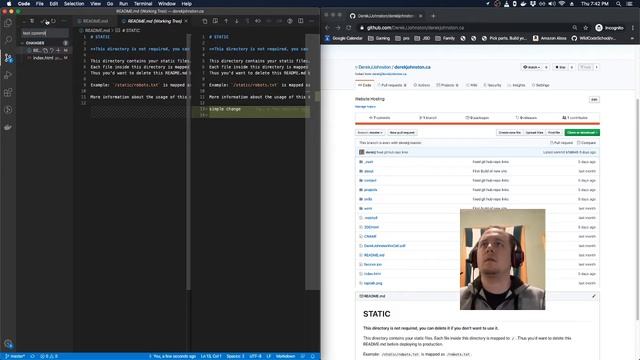Screen dimensions: 640x360
Task: Open the Settings tab on GitHub repo
Action: pos(540,85)
